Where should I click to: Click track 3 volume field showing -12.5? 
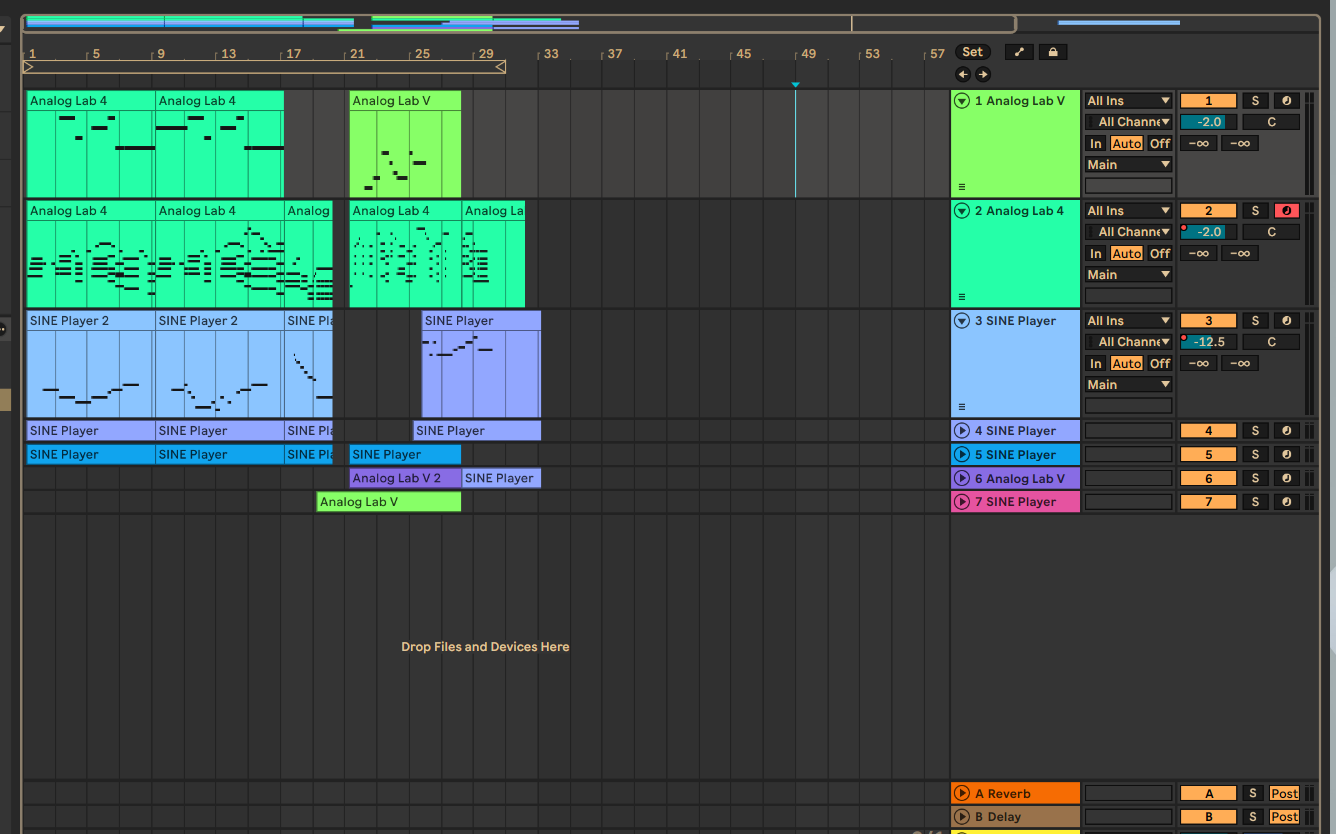1208,342
